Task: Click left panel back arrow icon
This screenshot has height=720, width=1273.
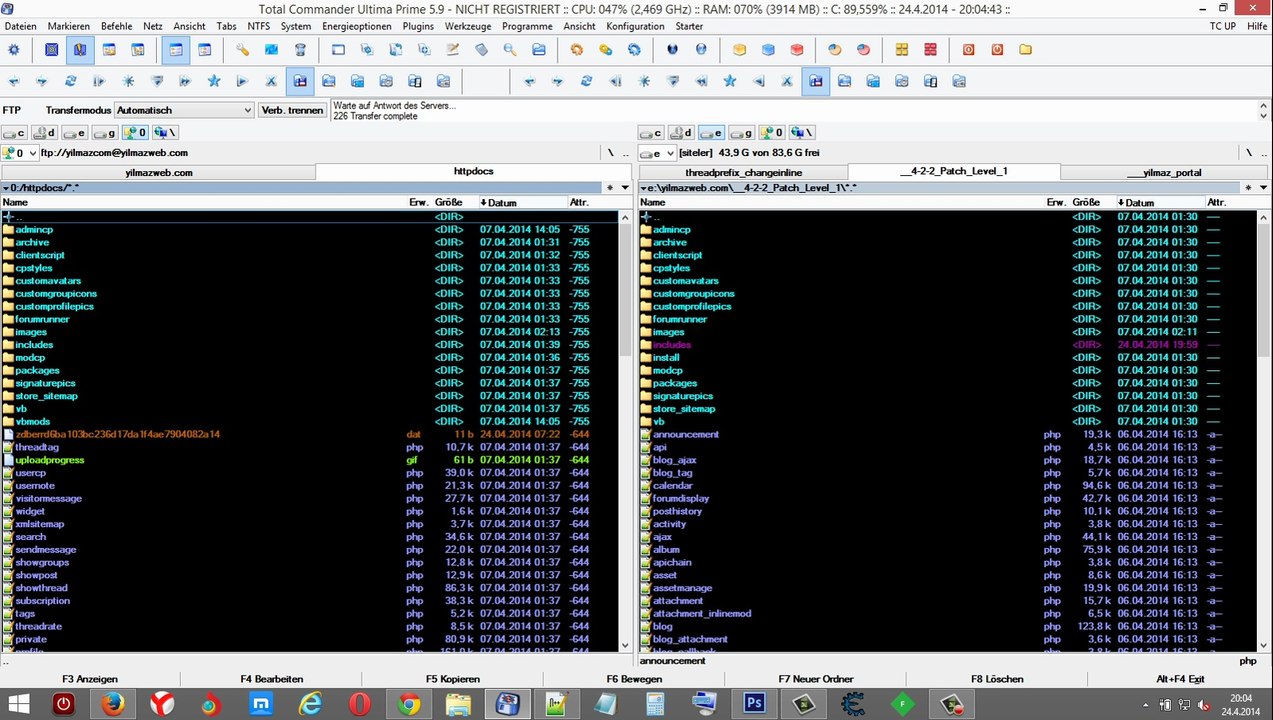Action: pos(13,81)
